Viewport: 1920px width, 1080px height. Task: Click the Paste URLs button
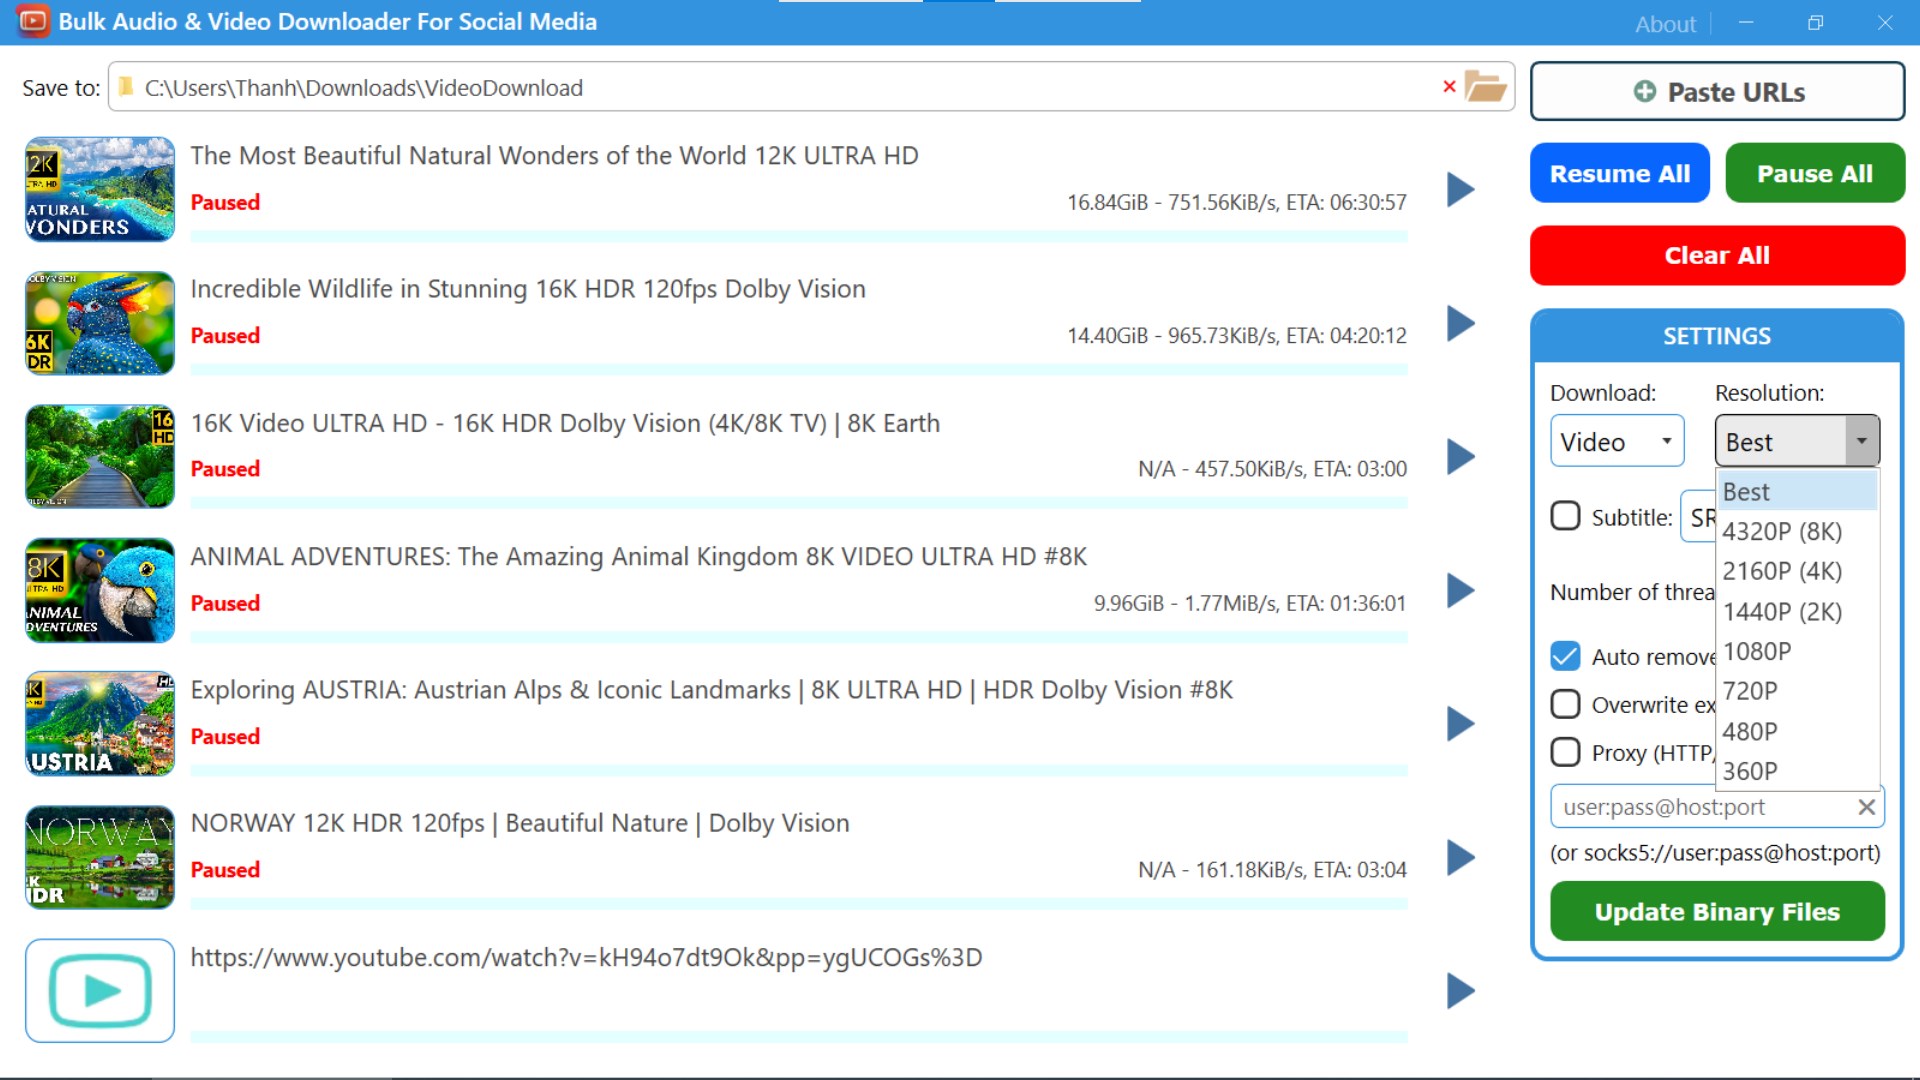click(1717, 92)
